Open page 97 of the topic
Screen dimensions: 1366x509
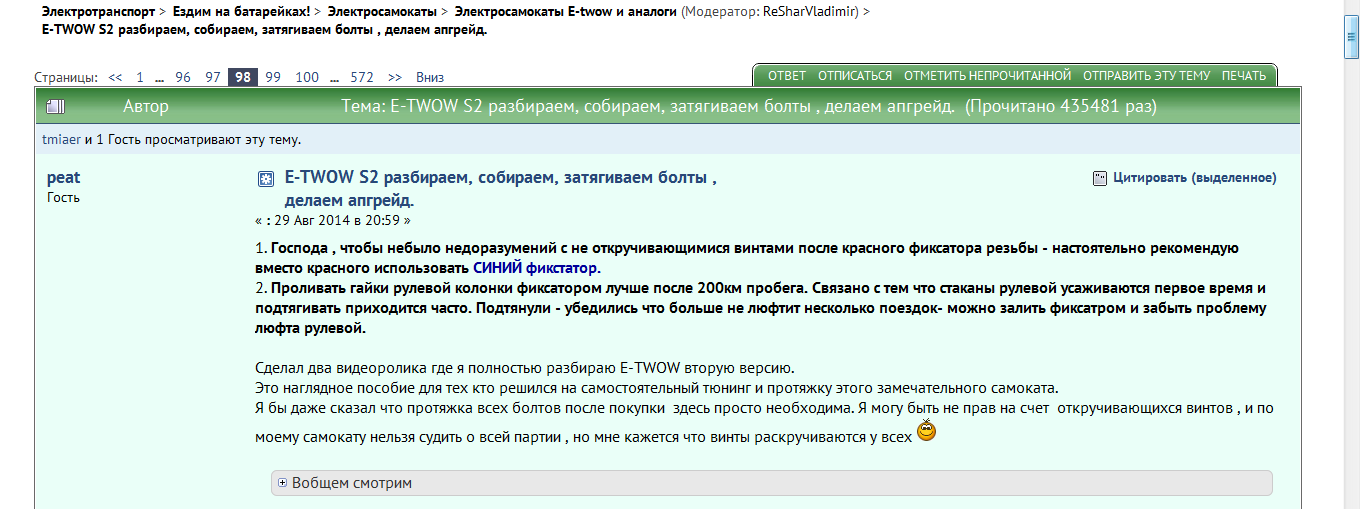[212, 77]
